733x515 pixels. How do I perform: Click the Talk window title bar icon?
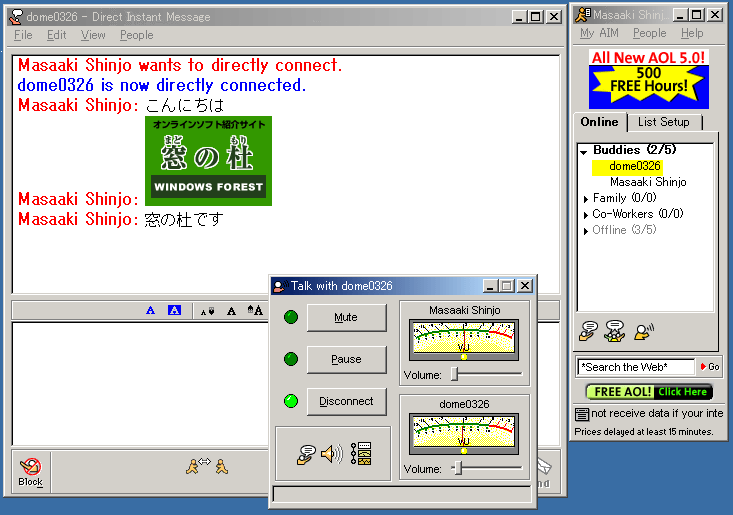click(280, 286)
